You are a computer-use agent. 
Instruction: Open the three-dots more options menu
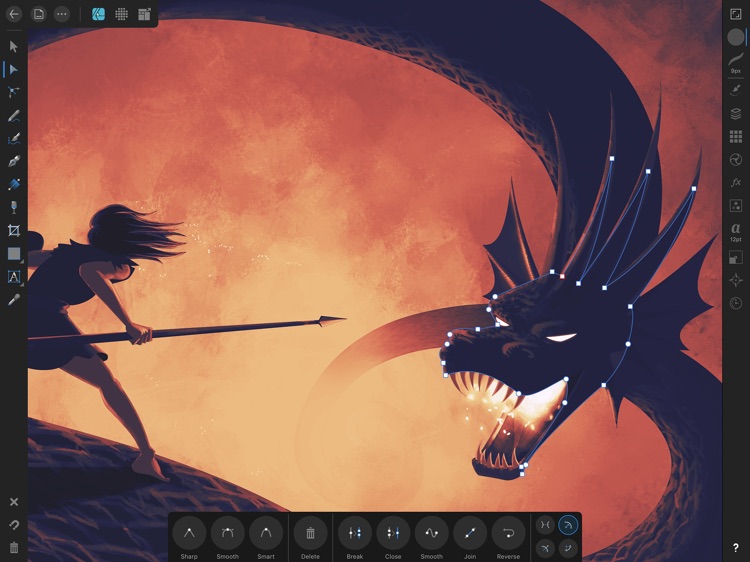(x=62, y=14)
